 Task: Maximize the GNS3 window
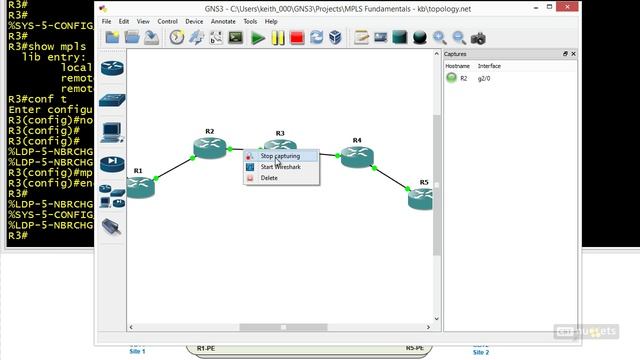[x=549, y=7]
